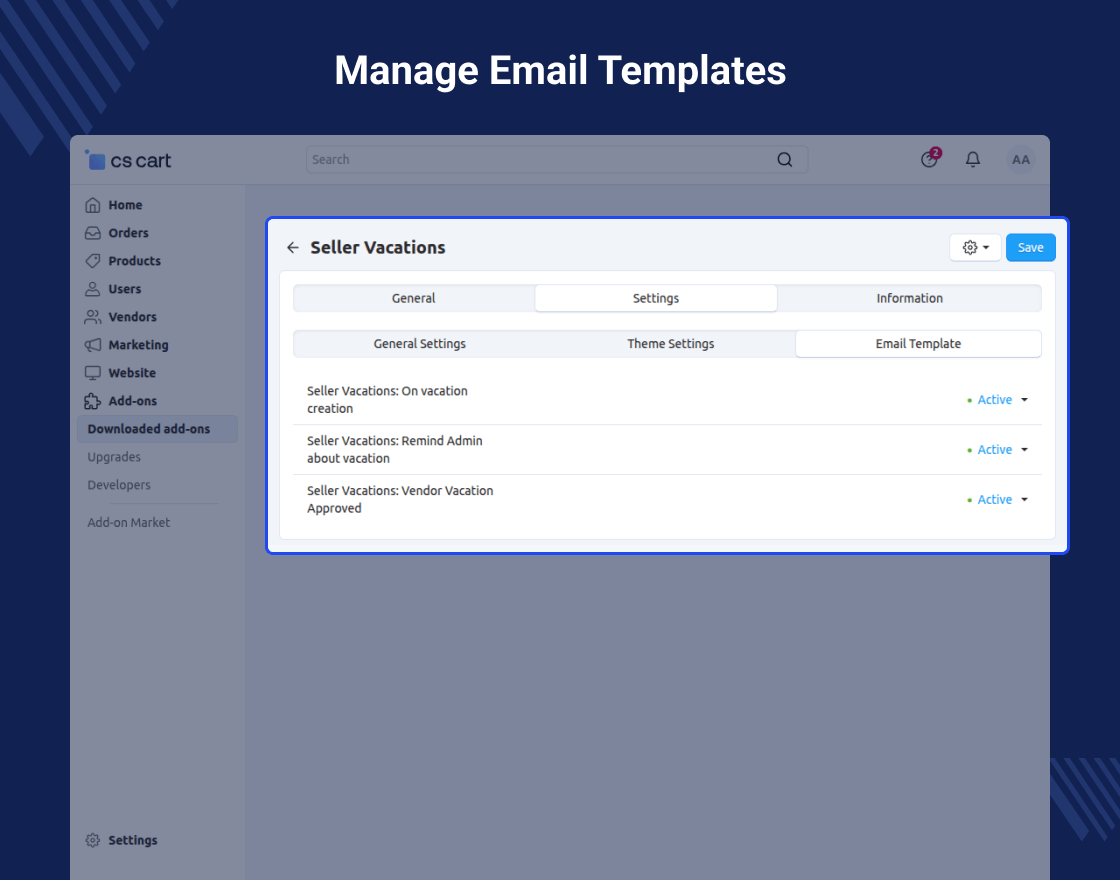Open the Add-on Market link
1120x880 pixels.
129,522
